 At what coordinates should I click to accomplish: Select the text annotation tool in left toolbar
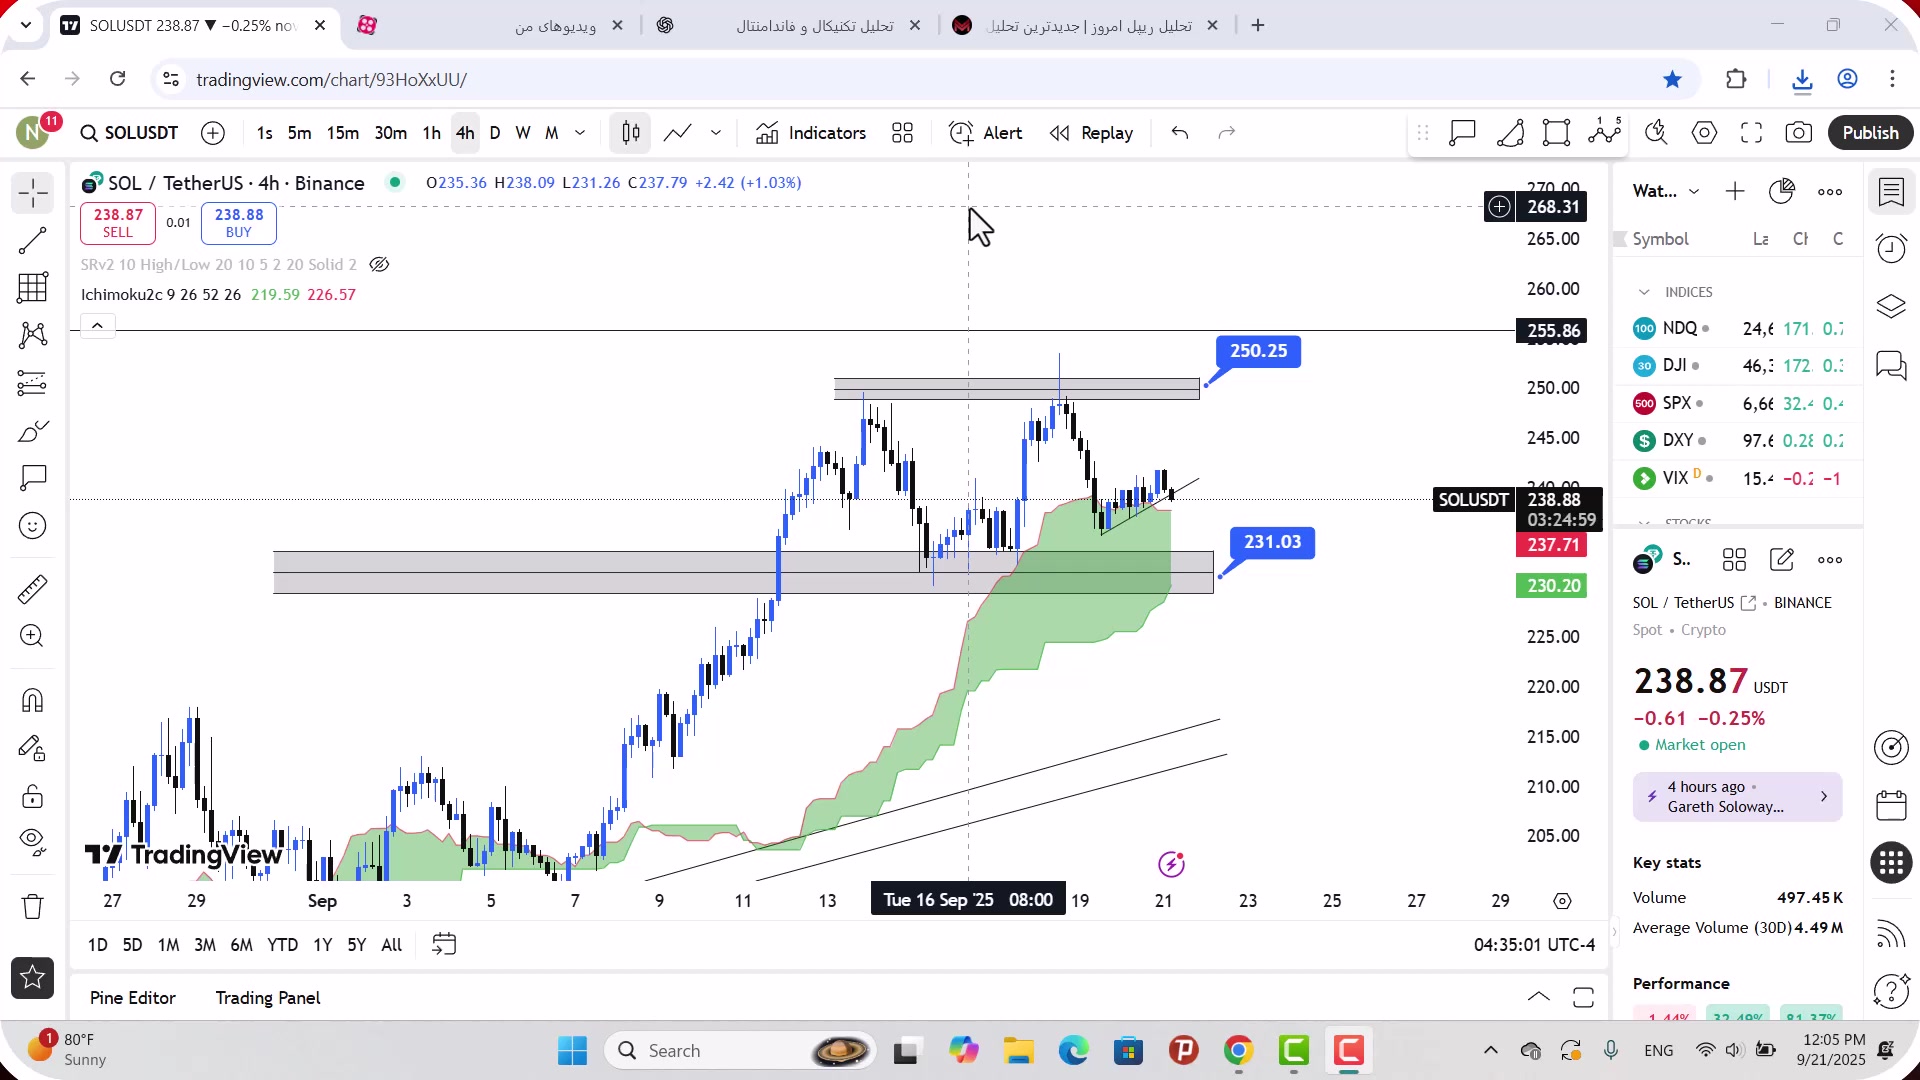33,478
